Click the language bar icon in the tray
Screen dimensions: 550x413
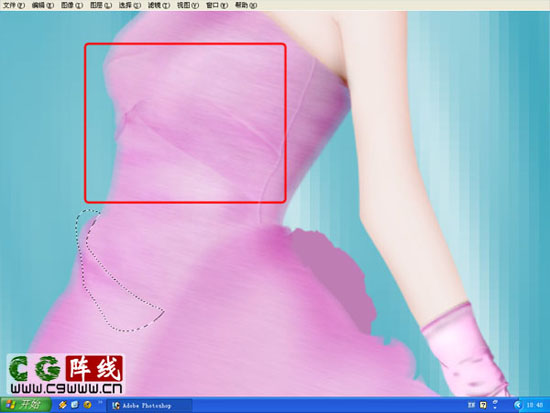click(x=471, y=405)
